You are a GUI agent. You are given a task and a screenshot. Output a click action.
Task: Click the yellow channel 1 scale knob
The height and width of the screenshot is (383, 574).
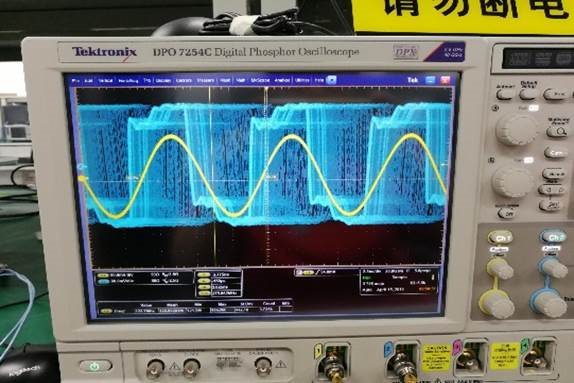[497, 304]
